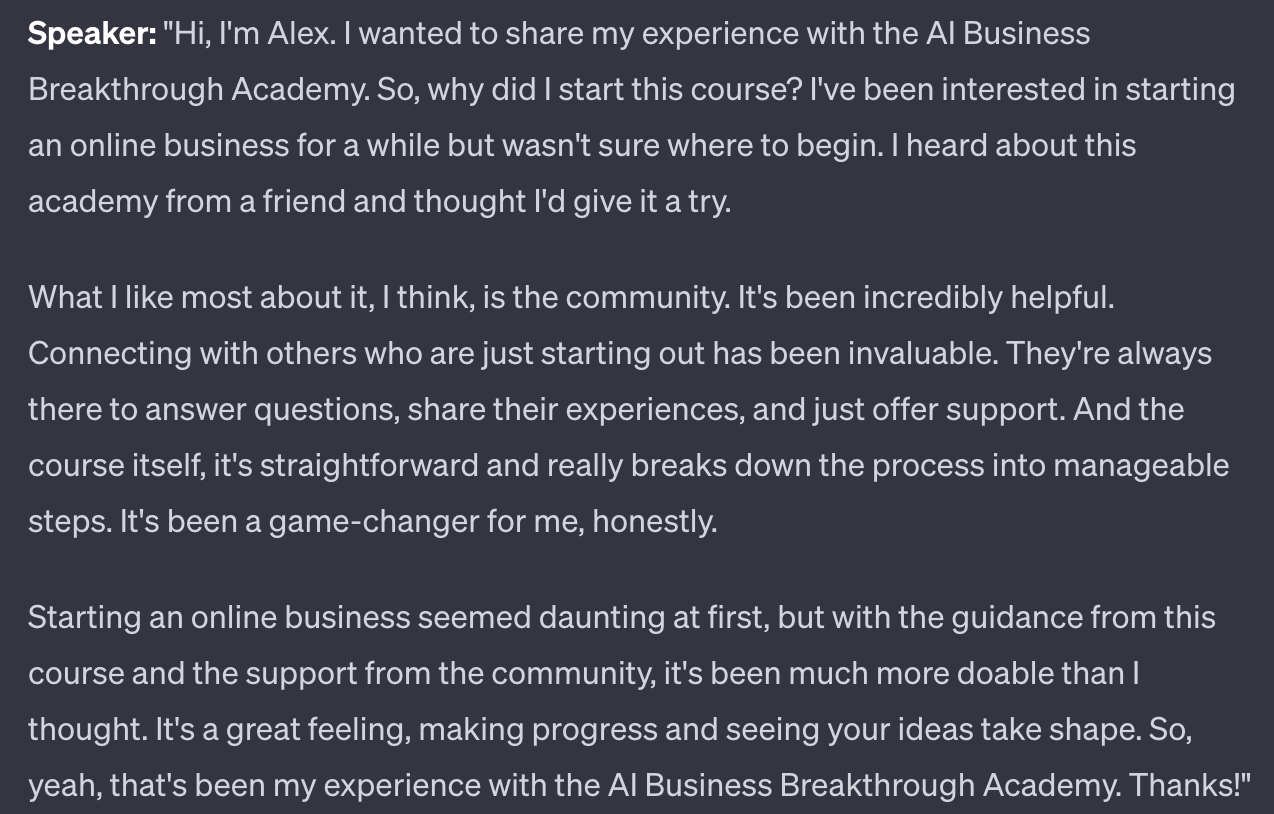
Task: Click the word "manageable"
Action: 1141,466
